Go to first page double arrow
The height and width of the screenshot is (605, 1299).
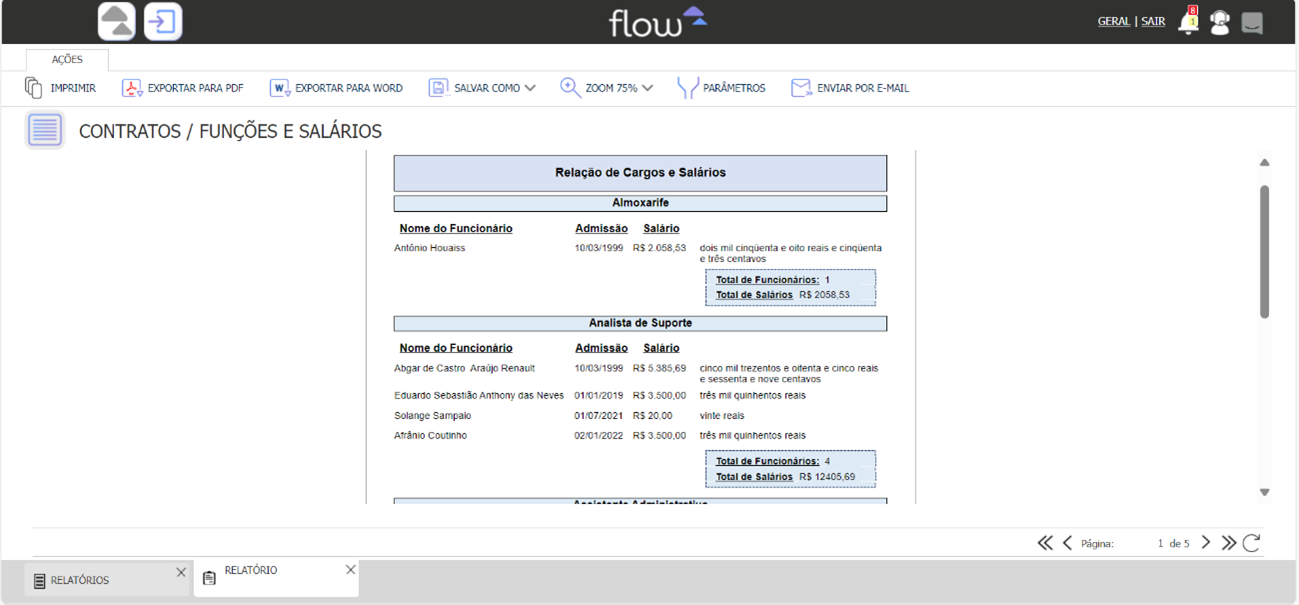[x=1045, y=543]
